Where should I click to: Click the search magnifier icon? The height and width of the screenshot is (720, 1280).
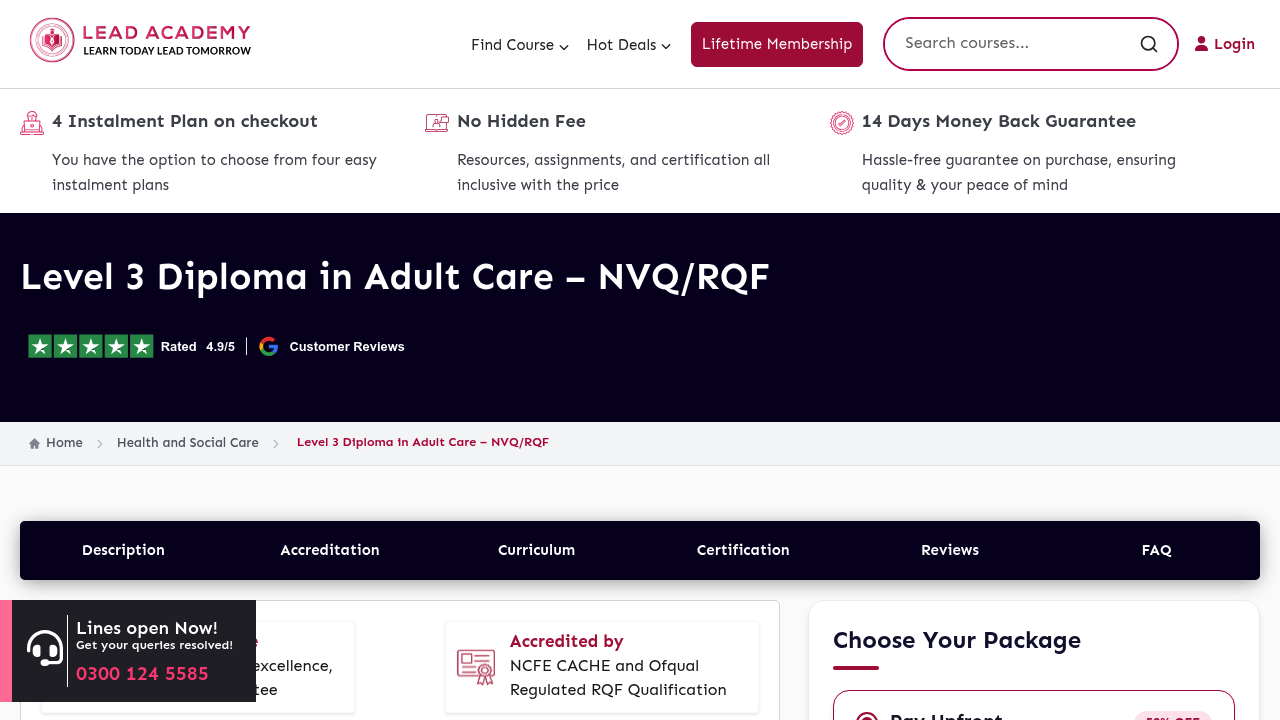[1149, 44]
